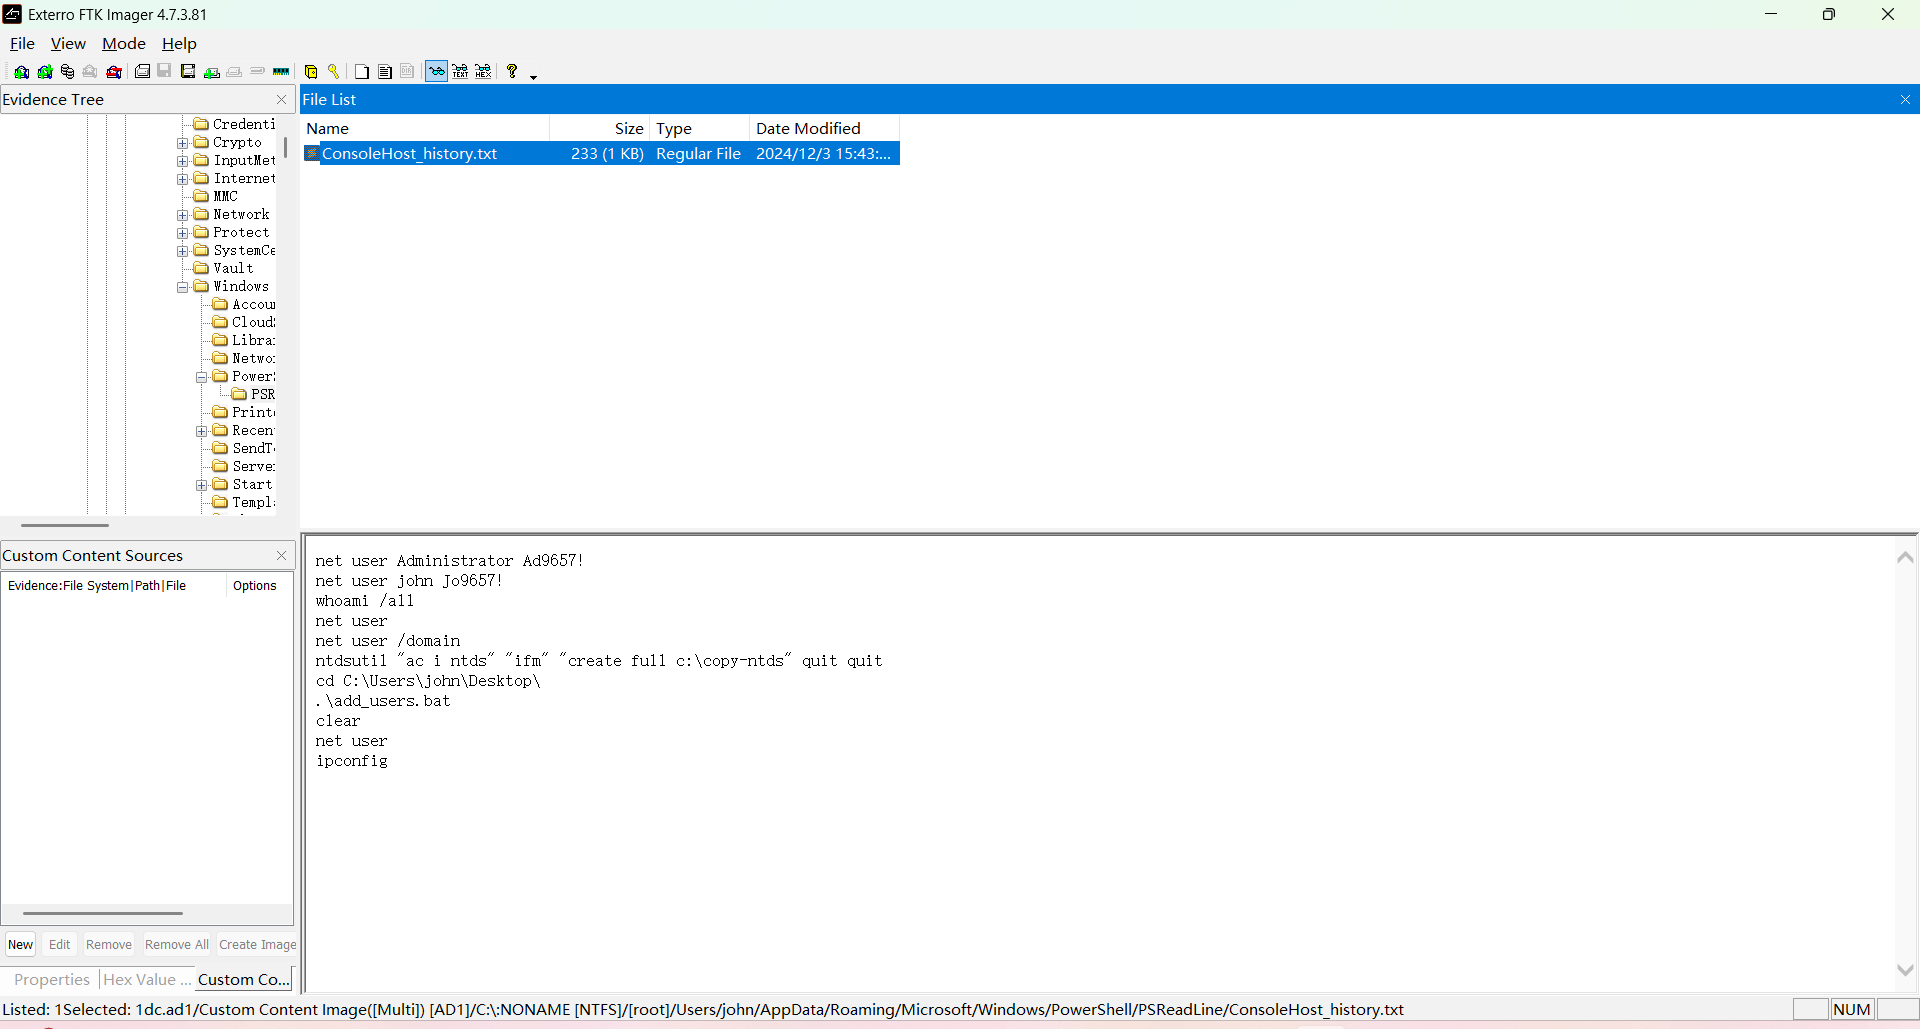
Task: Click the Capture Memory chip icon
Action: [x=281, y=72]
